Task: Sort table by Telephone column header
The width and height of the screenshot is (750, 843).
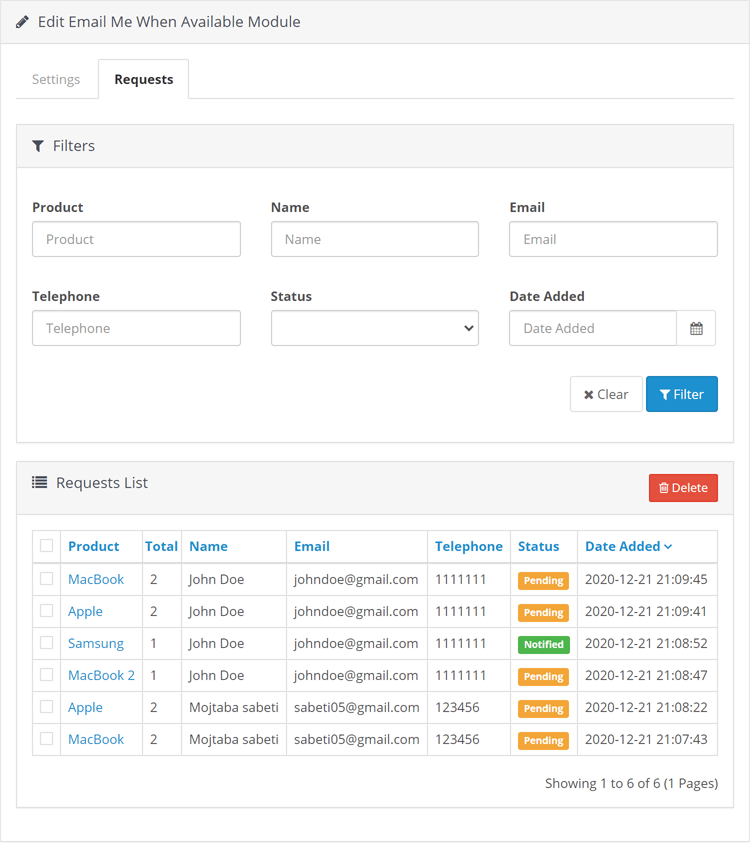Action: pos(469,546)
